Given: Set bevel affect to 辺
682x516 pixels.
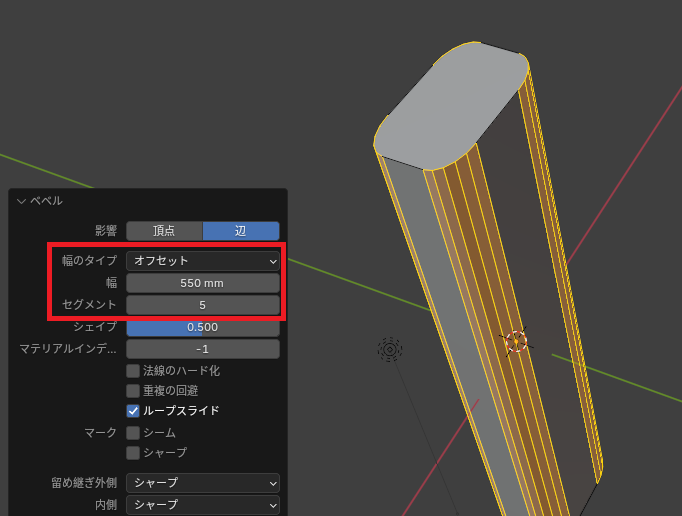Looking at the screenshot, I should pyautogui.click(x=241, y=231).
